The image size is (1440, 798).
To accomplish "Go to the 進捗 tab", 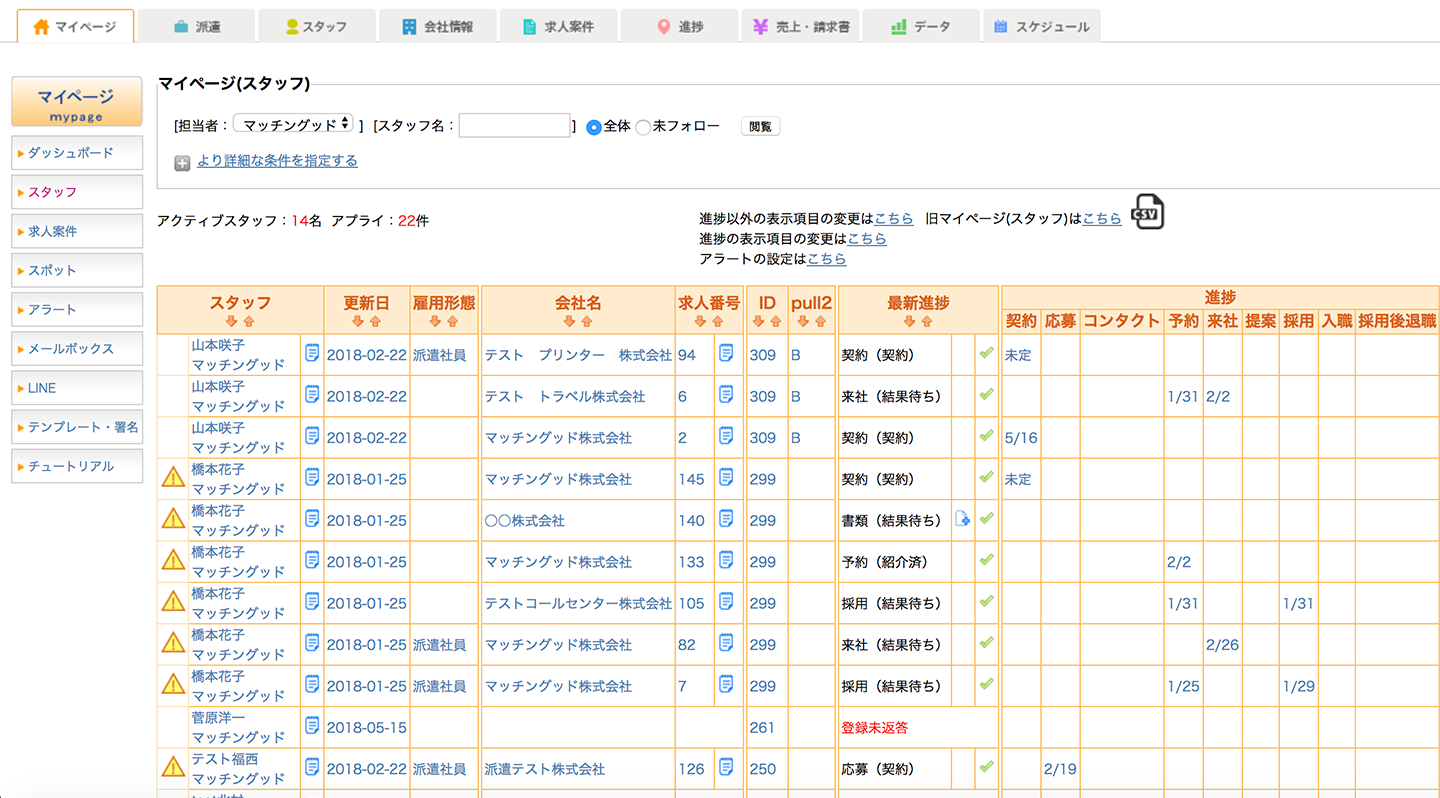I will (680, 26).
